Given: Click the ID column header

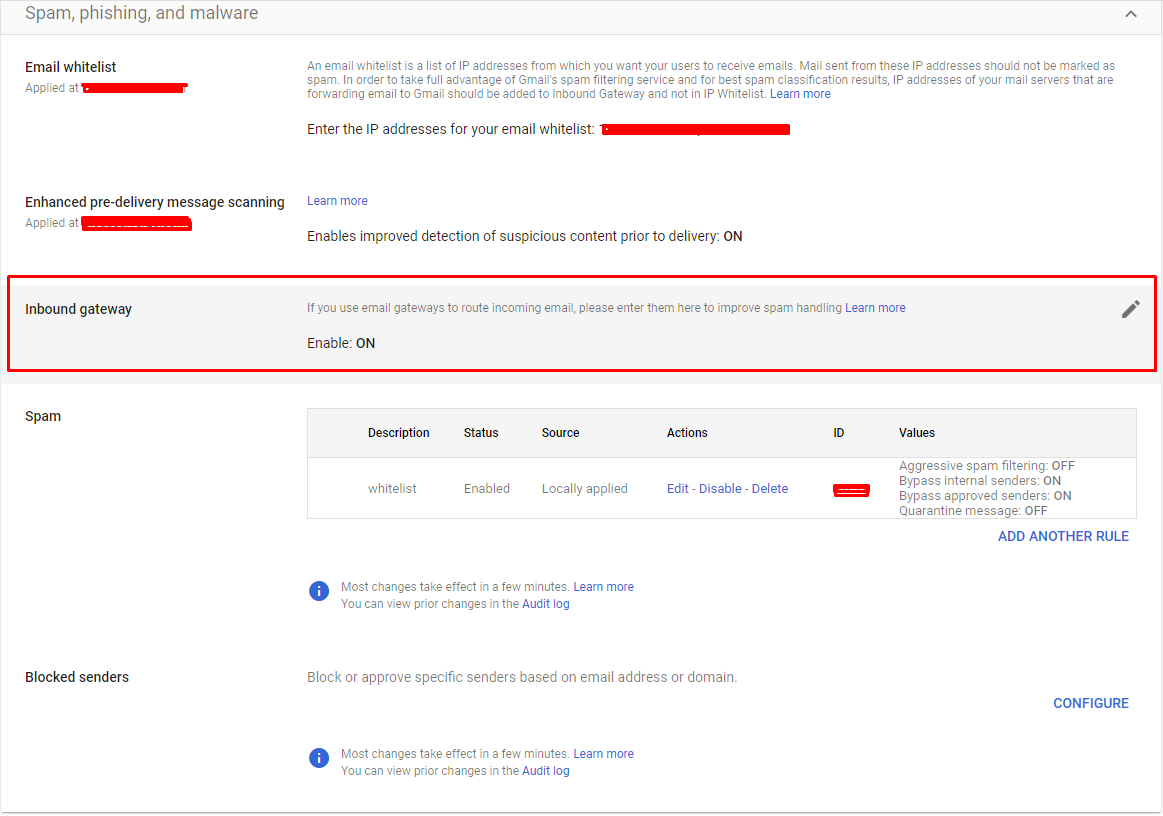Looking at the screenshot, I should (838, 432).
